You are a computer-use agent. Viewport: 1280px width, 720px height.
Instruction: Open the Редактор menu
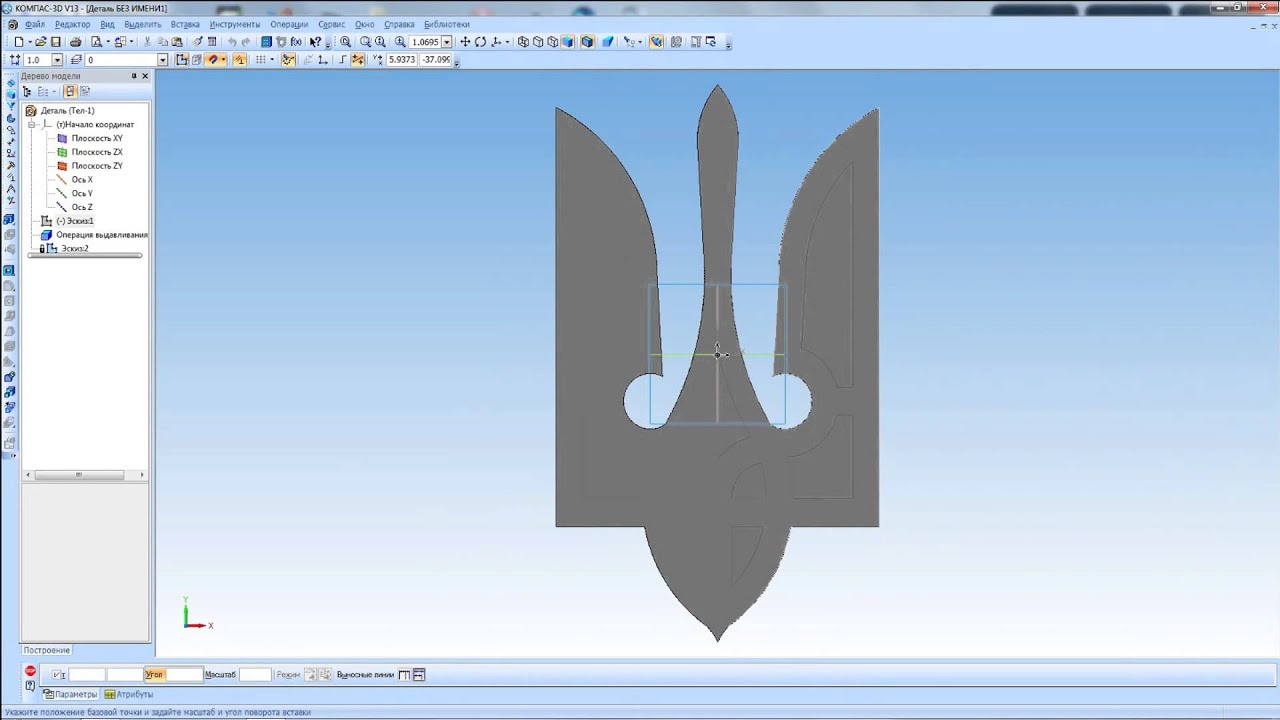[x=72, y=24]
